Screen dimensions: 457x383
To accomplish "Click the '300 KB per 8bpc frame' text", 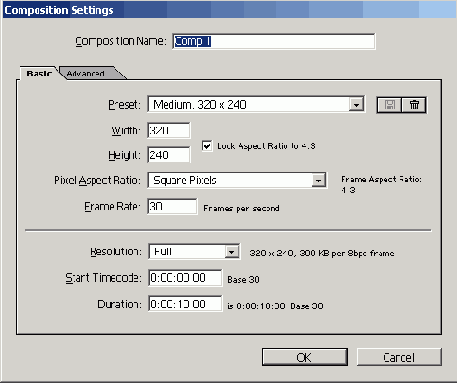I will (347, 253).
